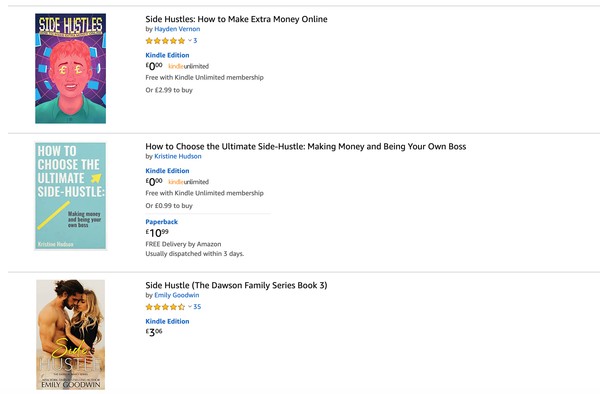Visit author Hayden Vernon's page

pos(177,29)
